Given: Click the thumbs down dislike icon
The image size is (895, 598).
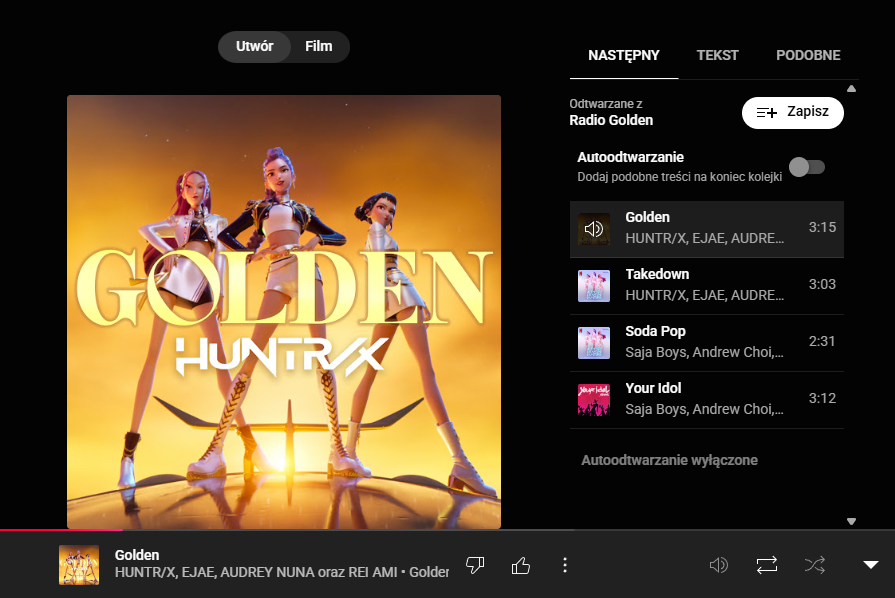Looking at the screenshot, I should pyautogui.click(x=476, y=565).
